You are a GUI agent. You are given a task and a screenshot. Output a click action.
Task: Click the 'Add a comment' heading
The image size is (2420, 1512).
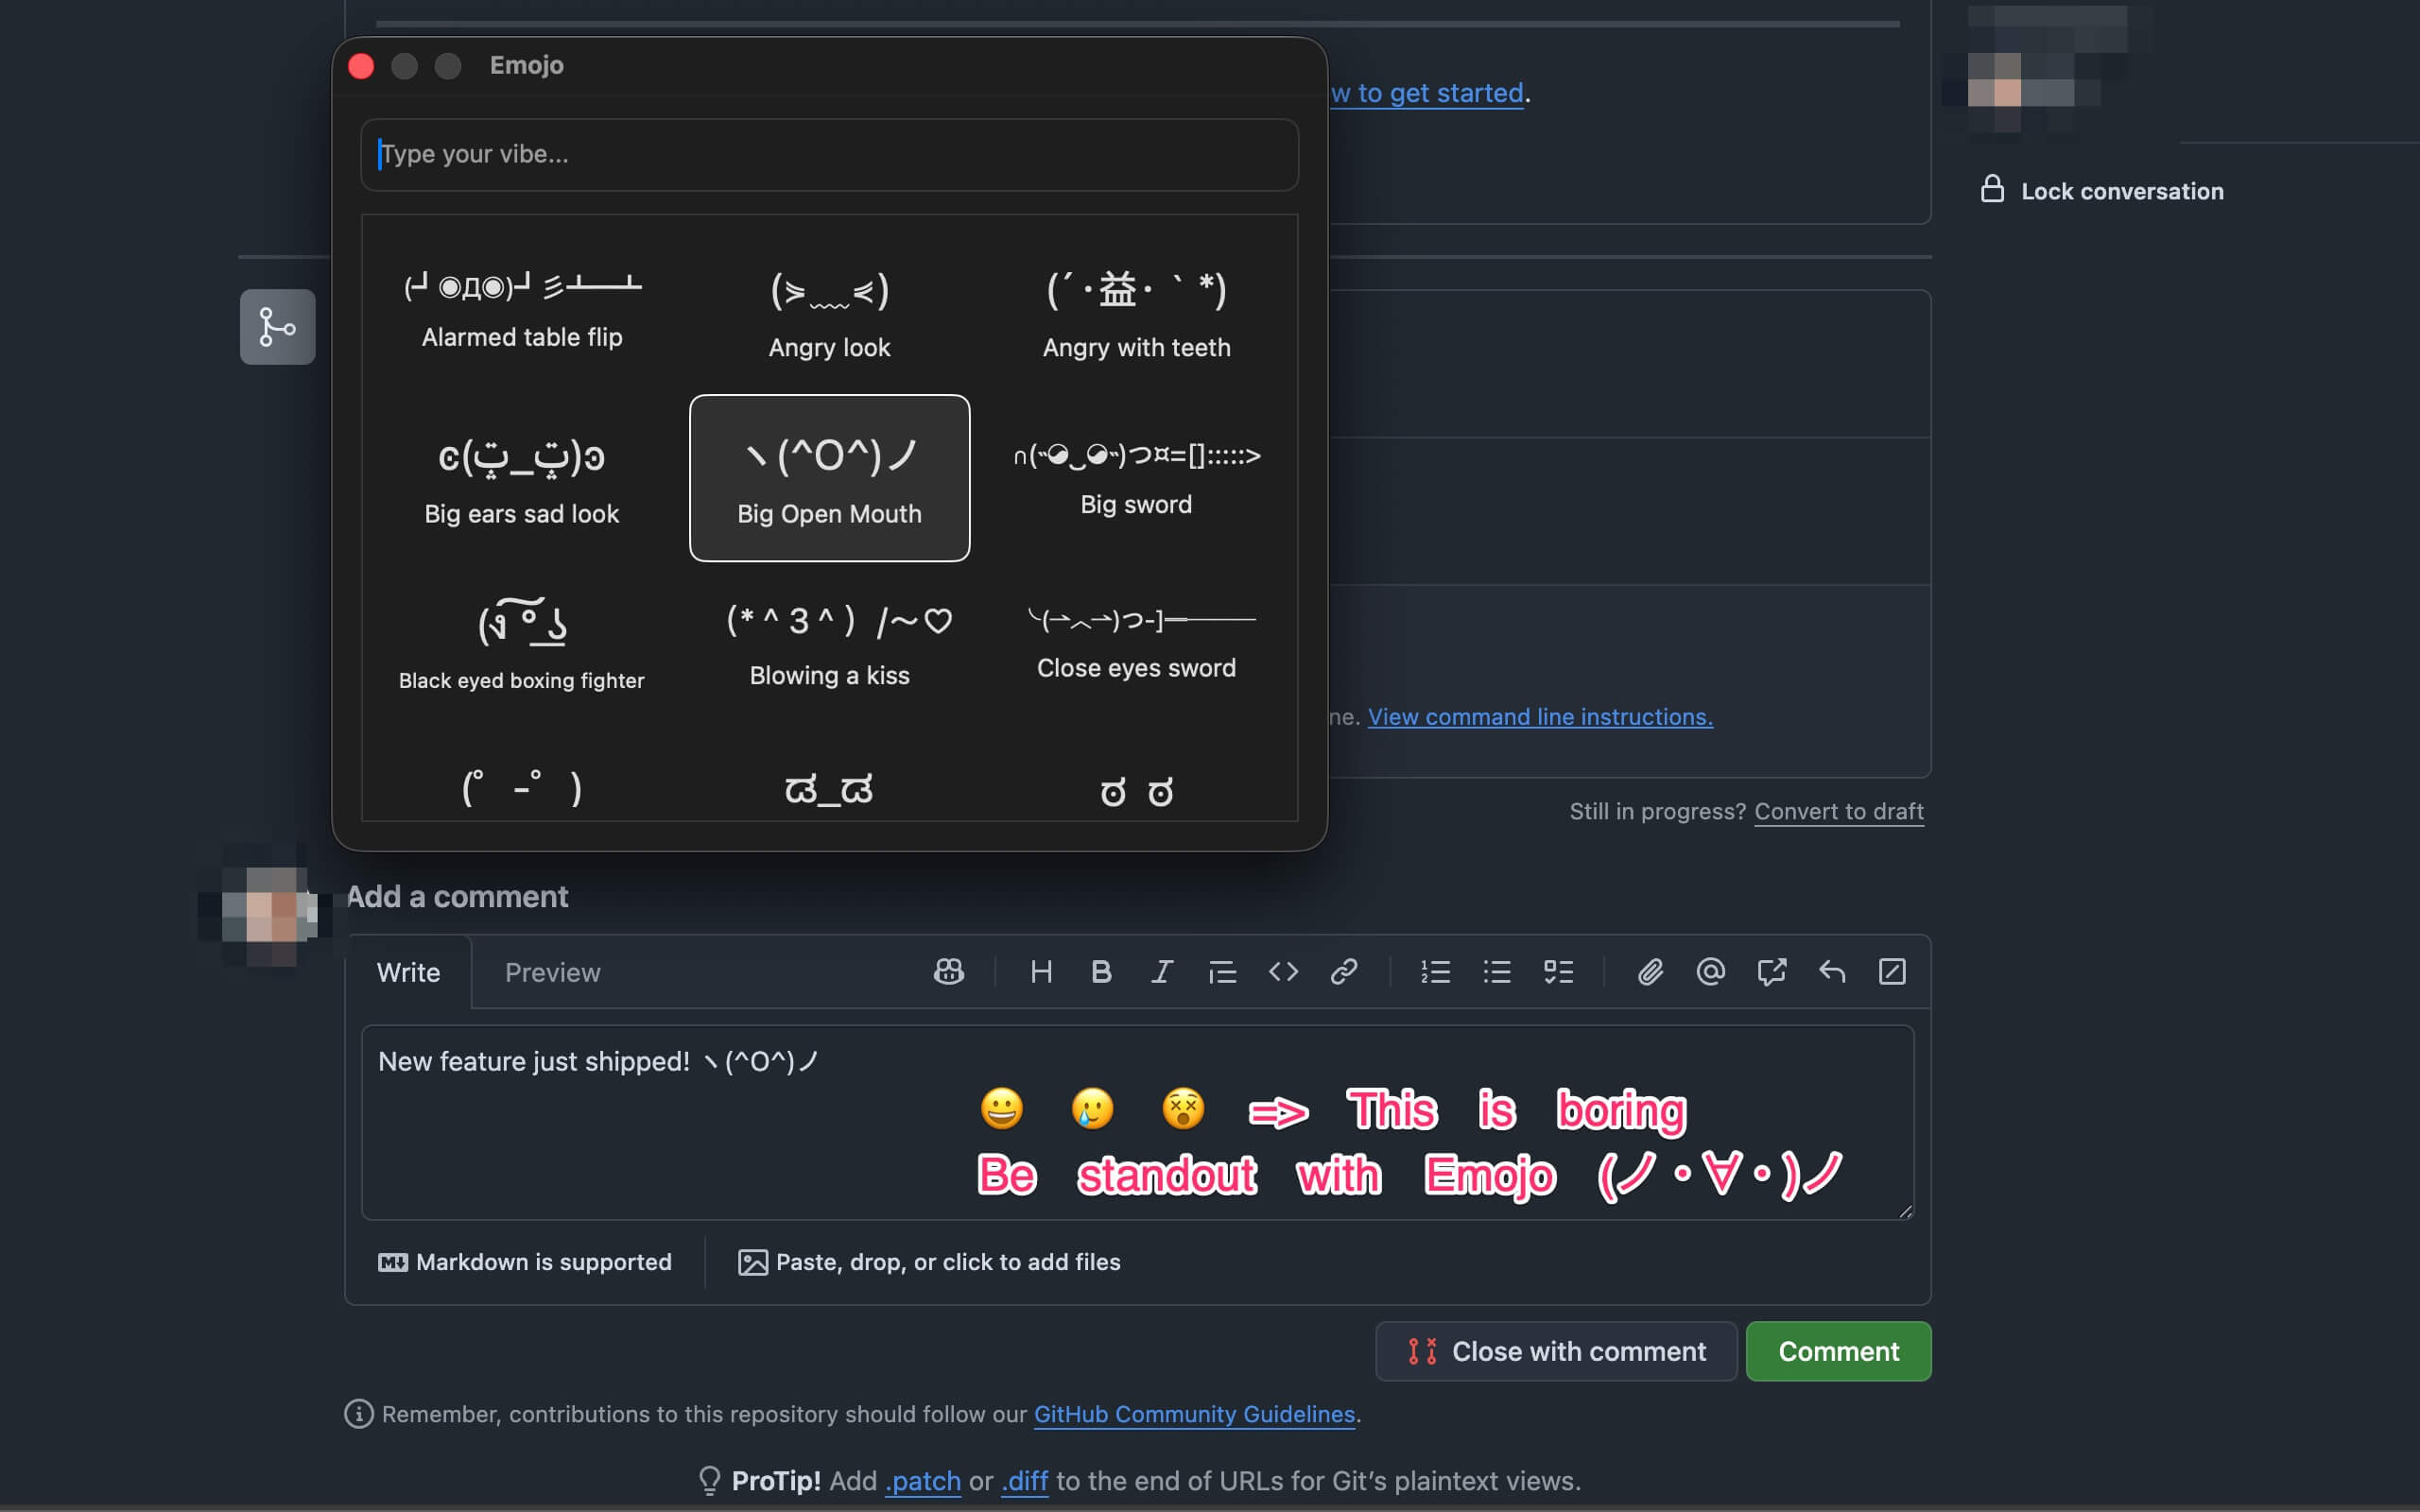click(457, 896)
